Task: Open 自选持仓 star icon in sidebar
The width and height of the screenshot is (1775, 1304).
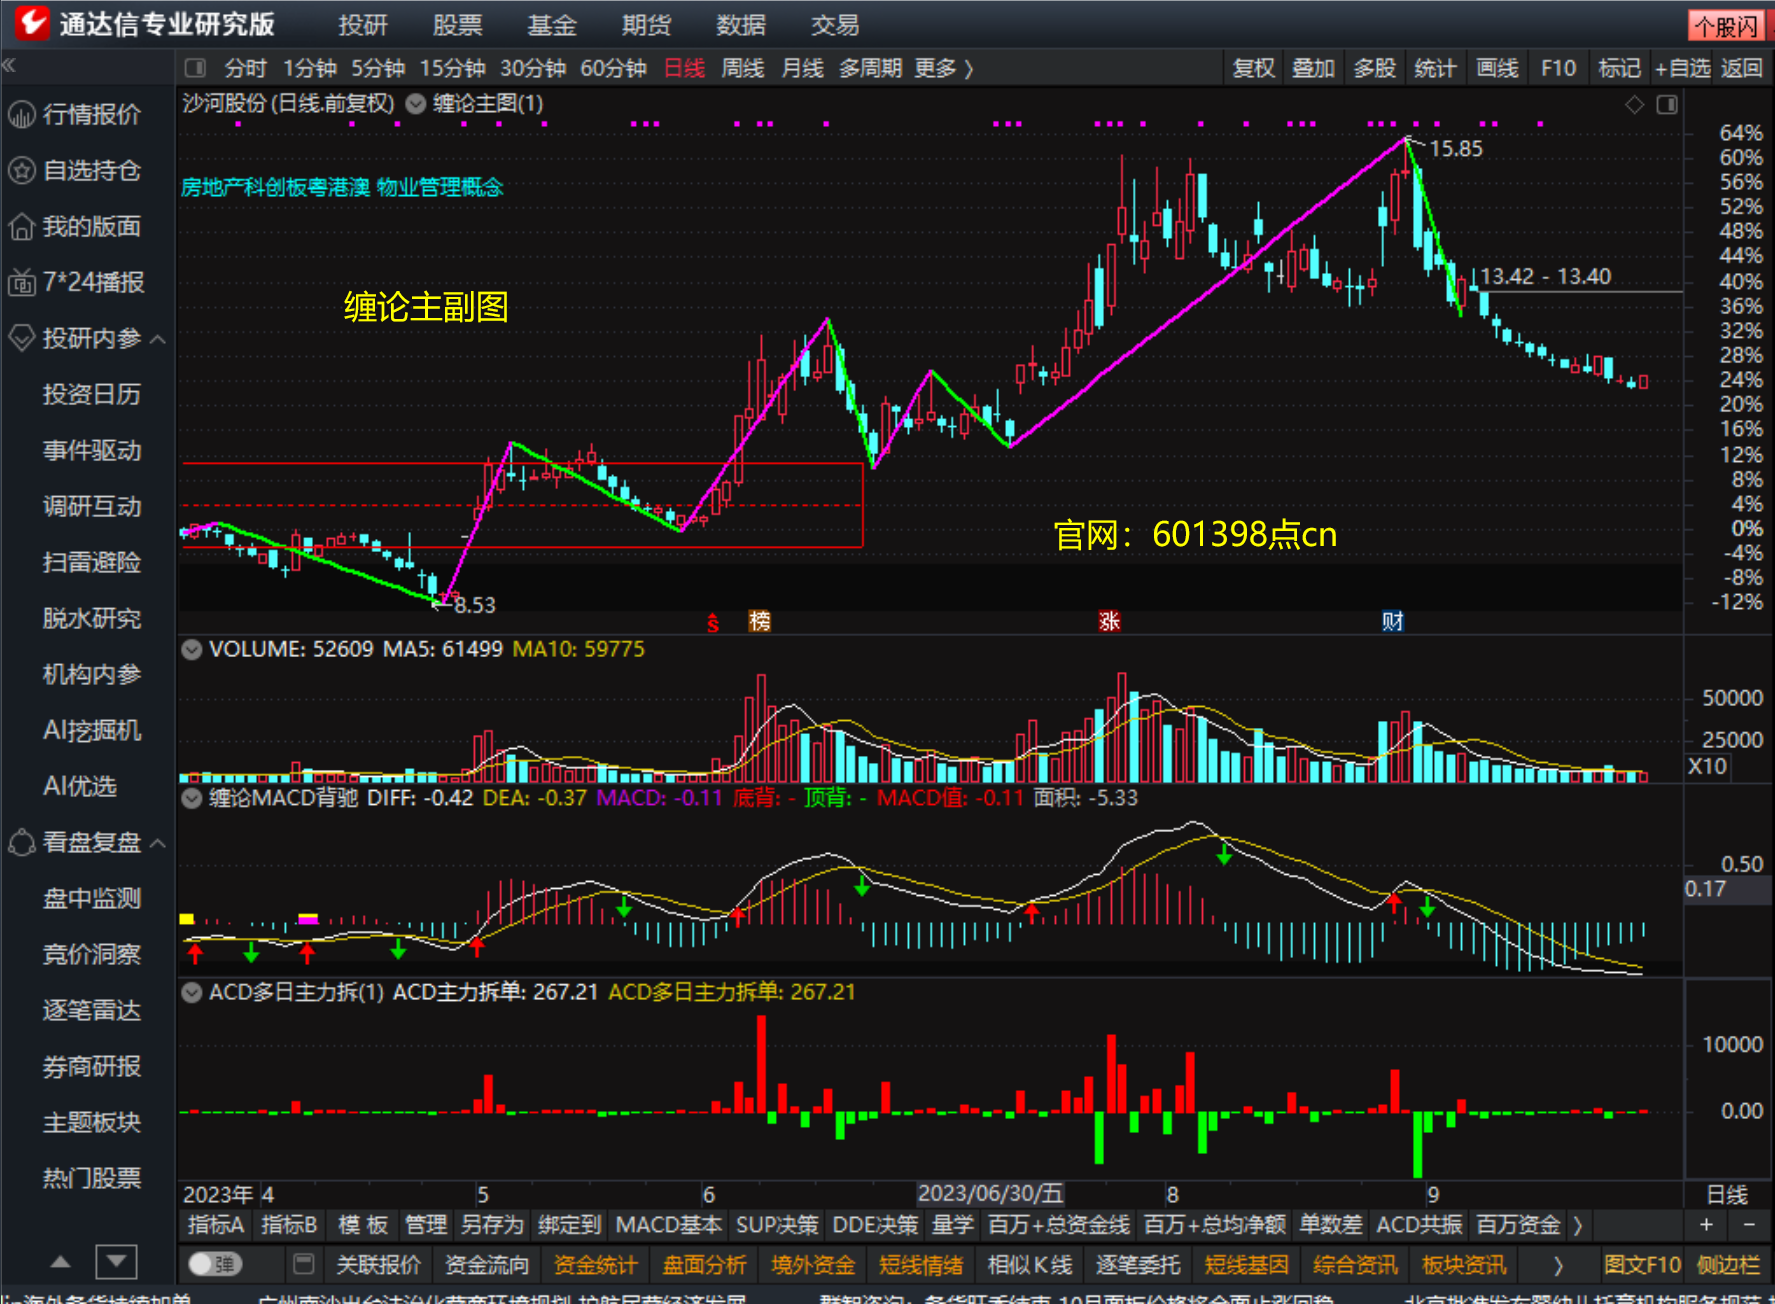Action: pyautogui.click(x=22, y=170)
